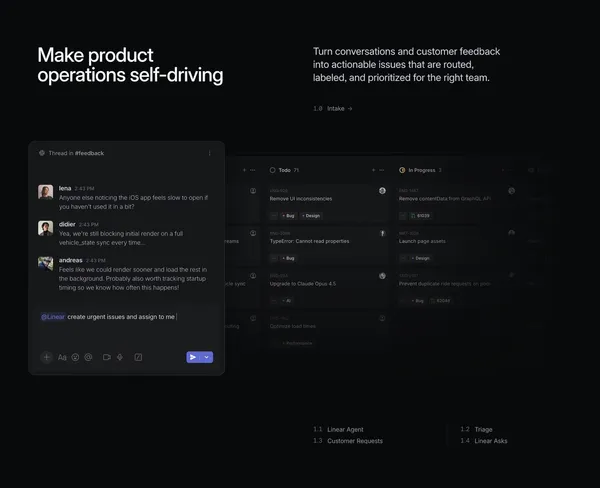
Task: Open pull request 62044 link
Action: (440, 301)
